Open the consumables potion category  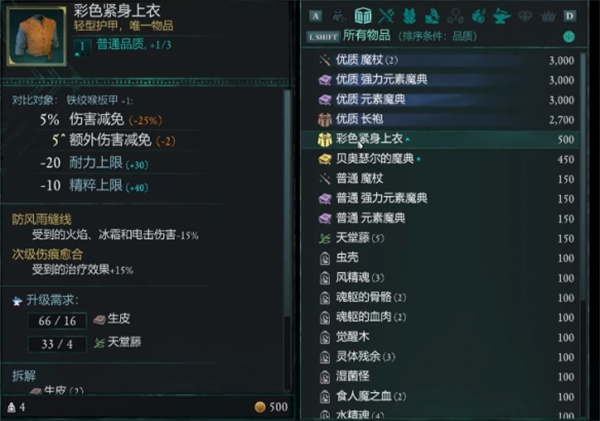478,16
